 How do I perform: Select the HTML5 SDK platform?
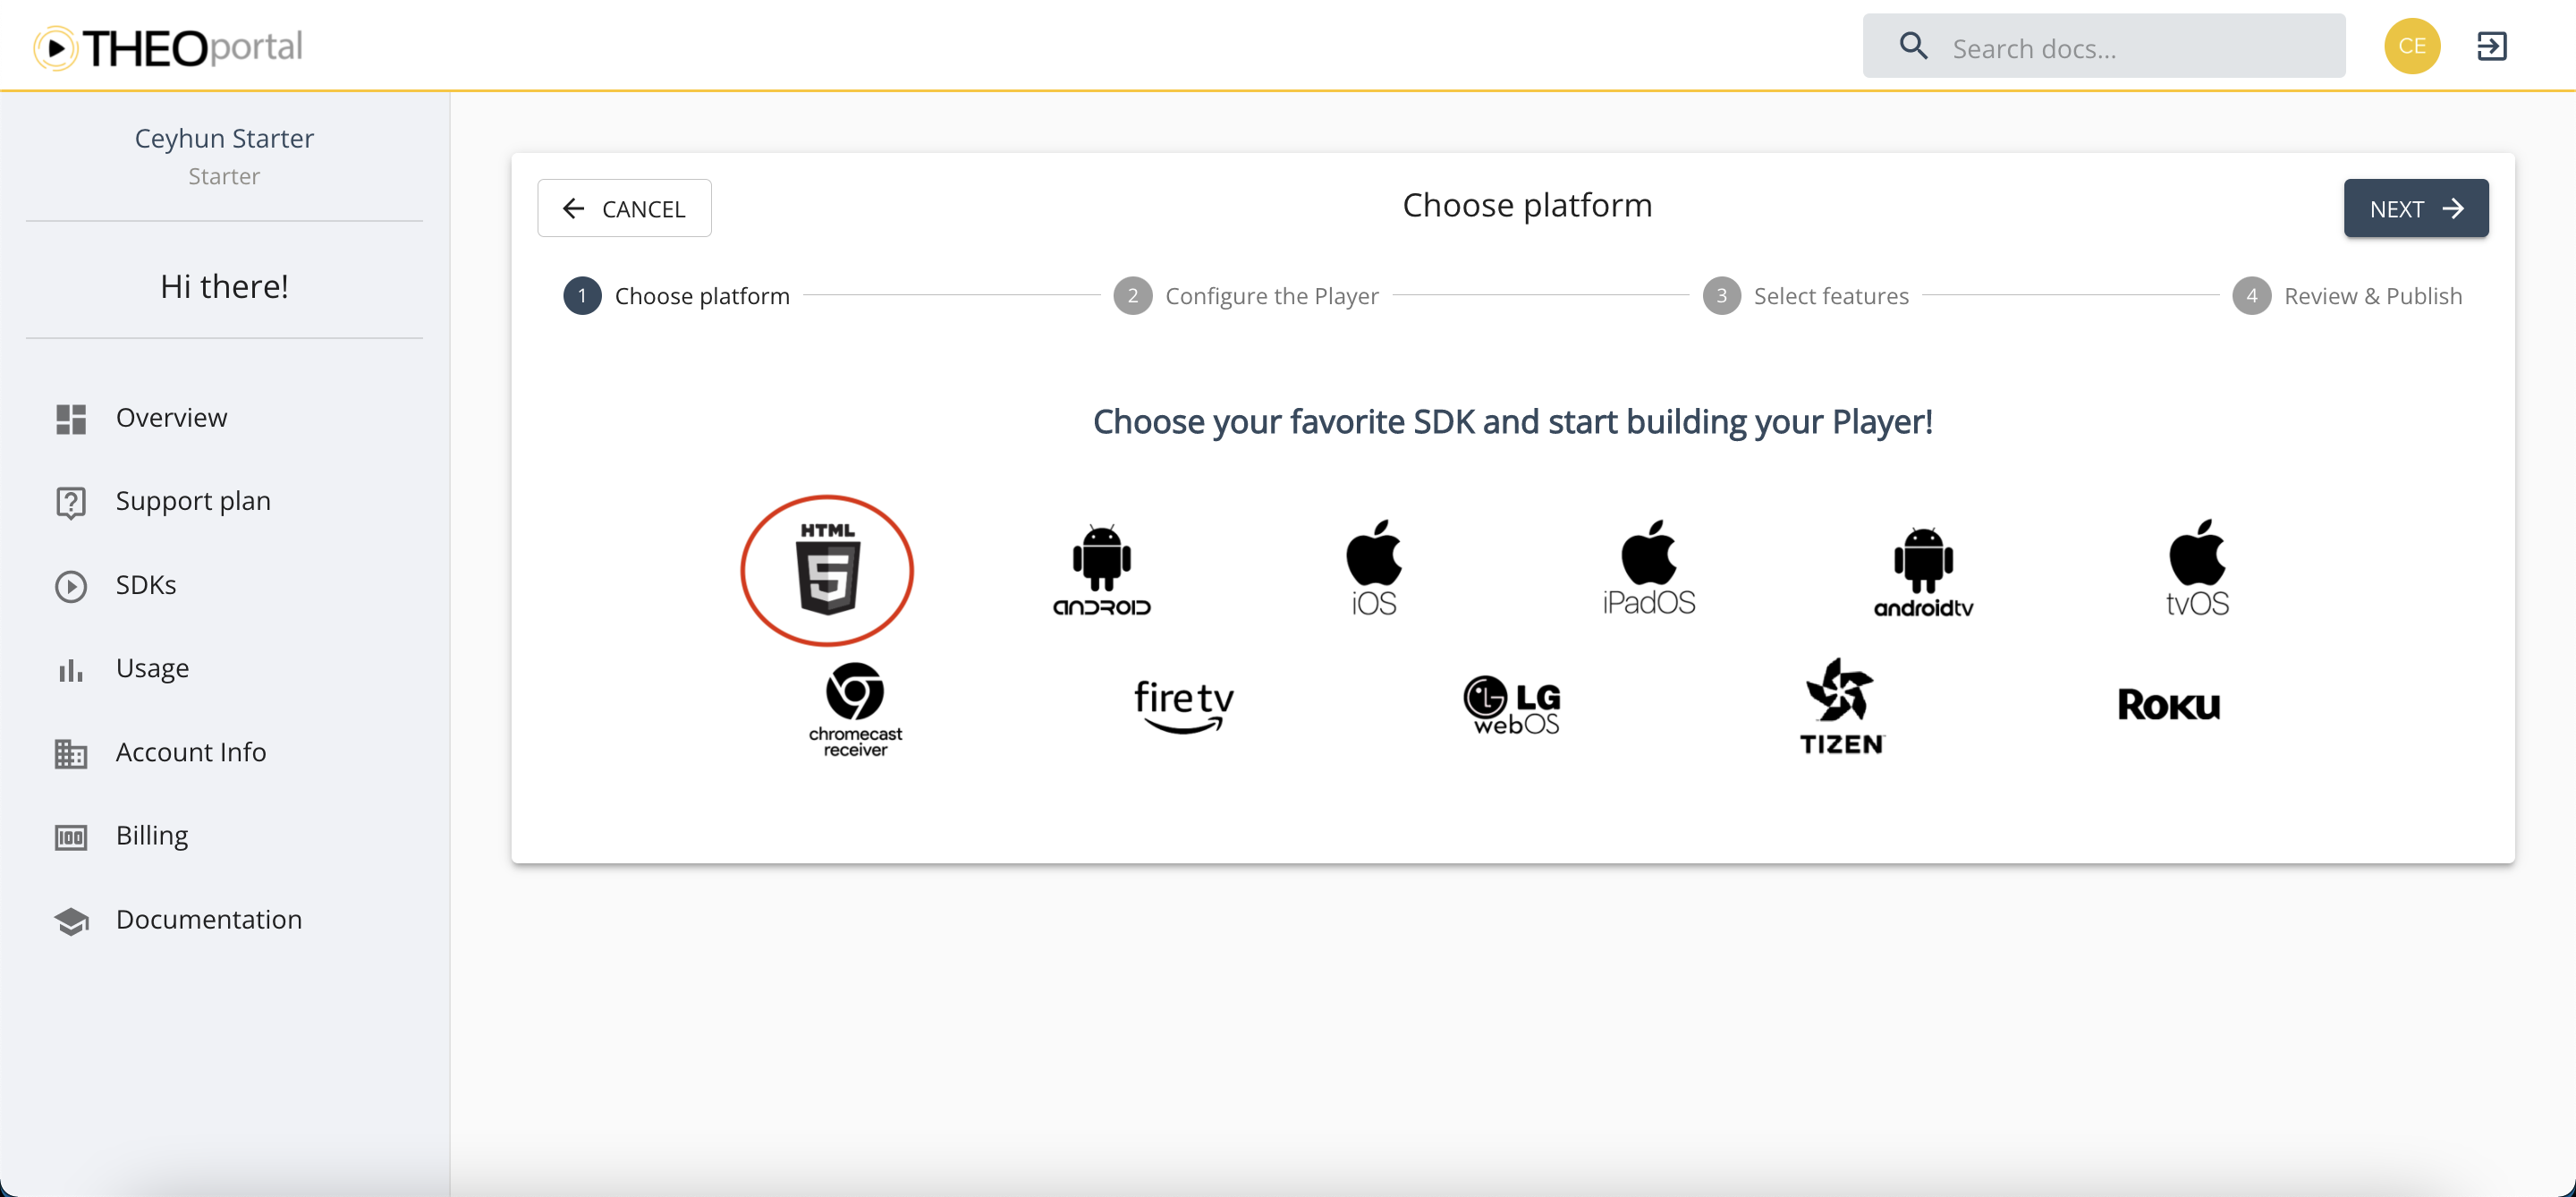(826, 567)
